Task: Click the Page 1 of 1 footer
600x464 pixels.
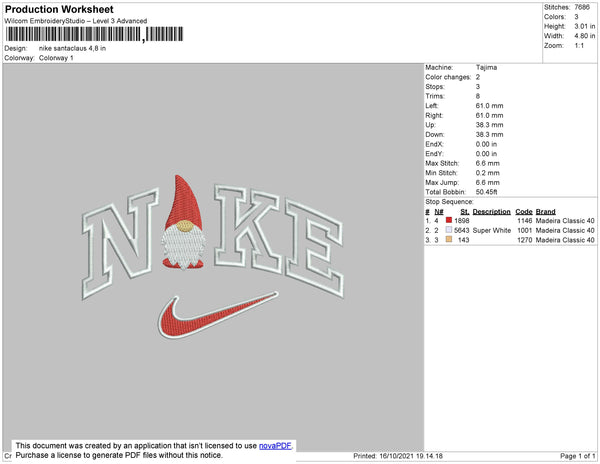Action: [577, 456]
